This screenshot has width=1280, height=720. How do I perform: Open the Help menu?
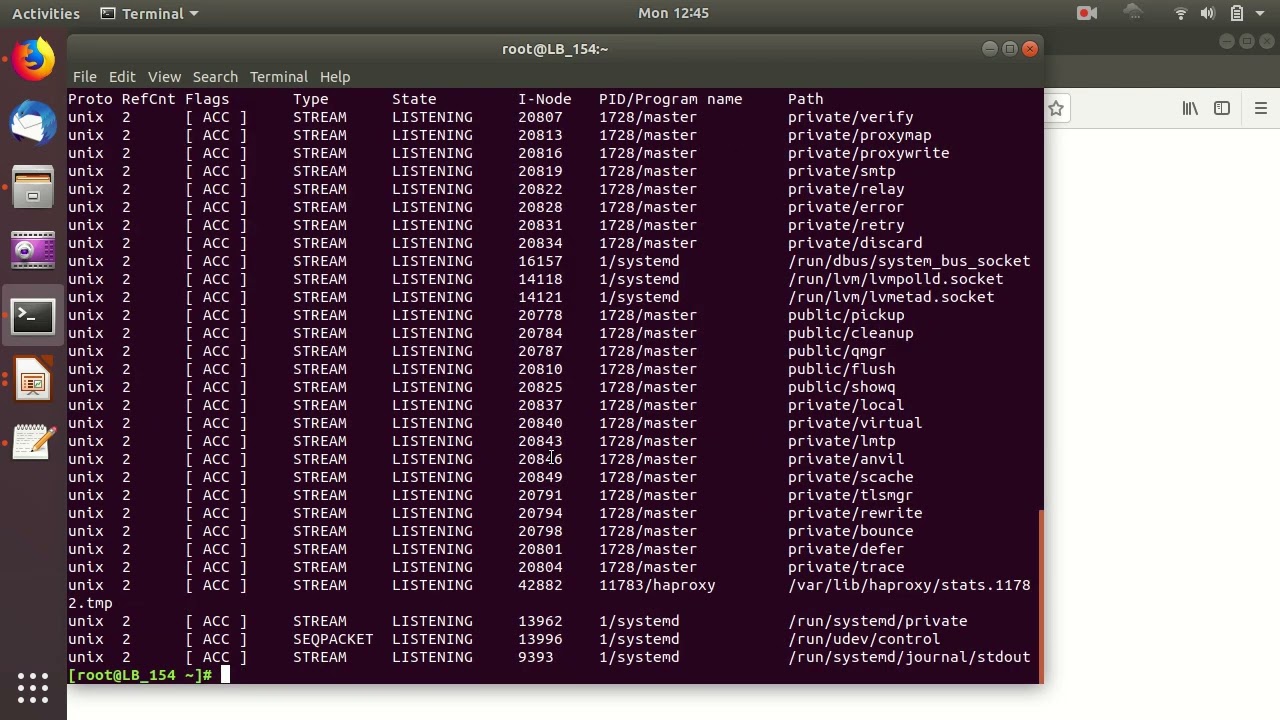tap(335, 77)
